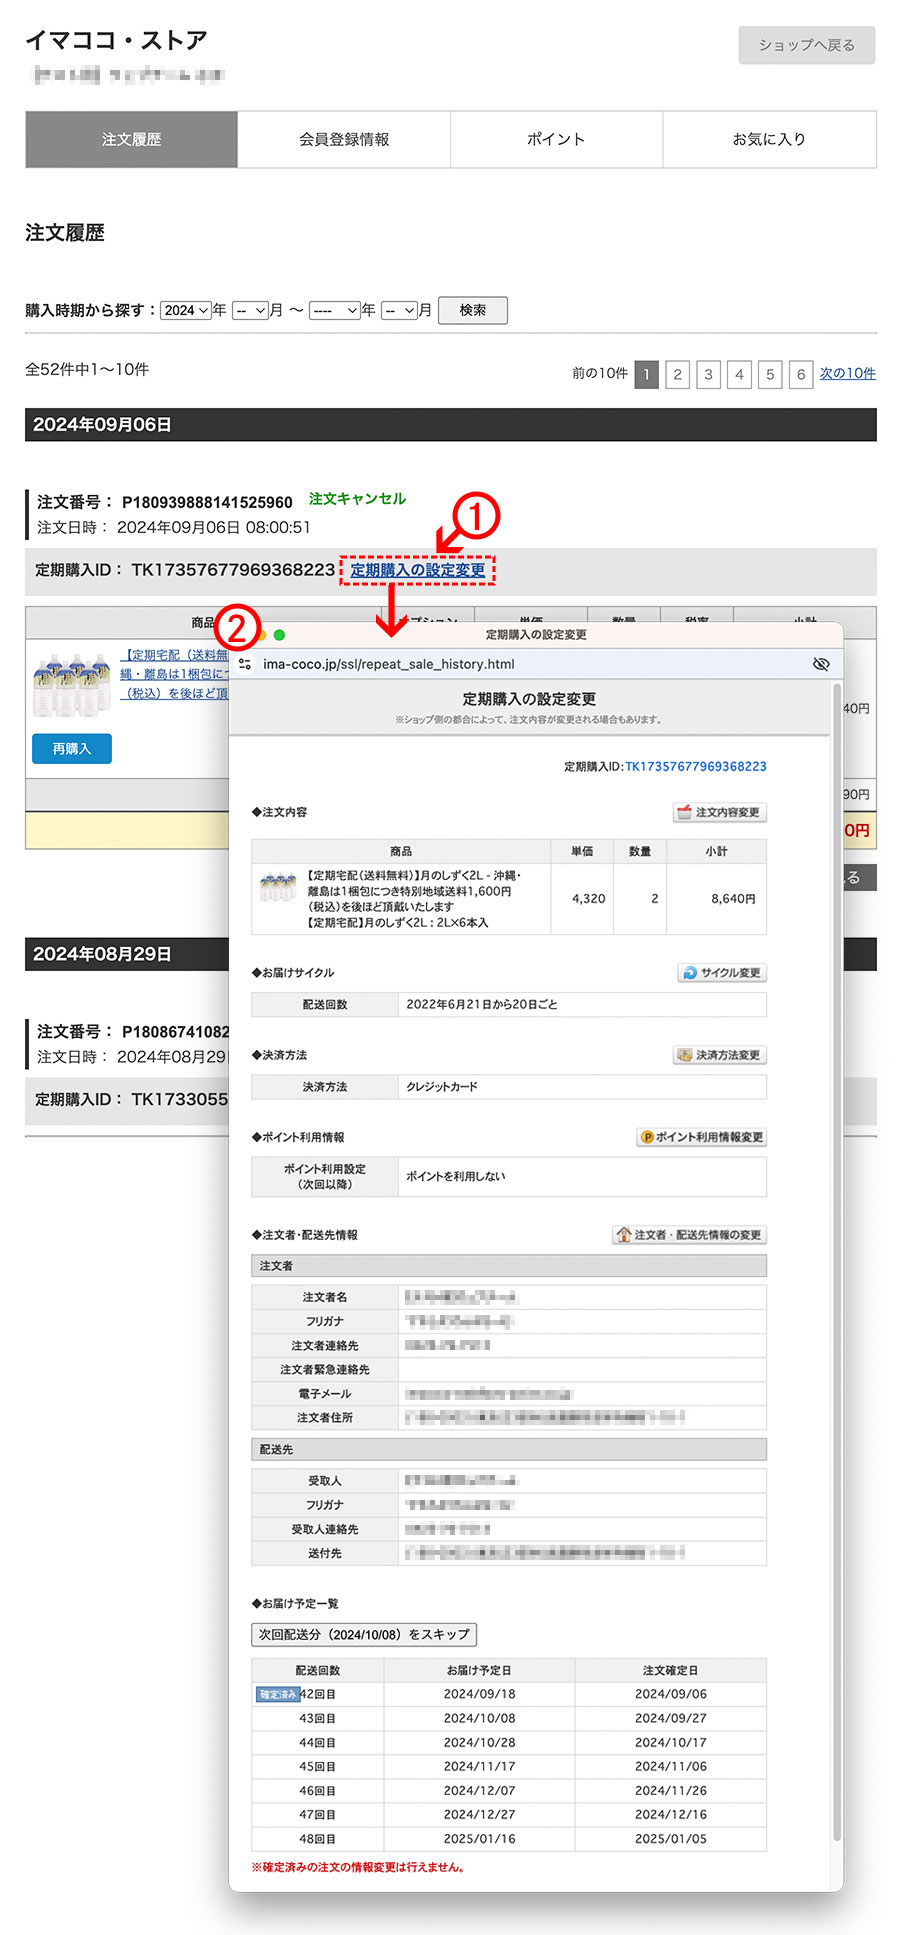Switch to the 会員登録情報 tab
Viewport: 900px width, 1935px height.
pyautogui.click(x=344, y=140)
